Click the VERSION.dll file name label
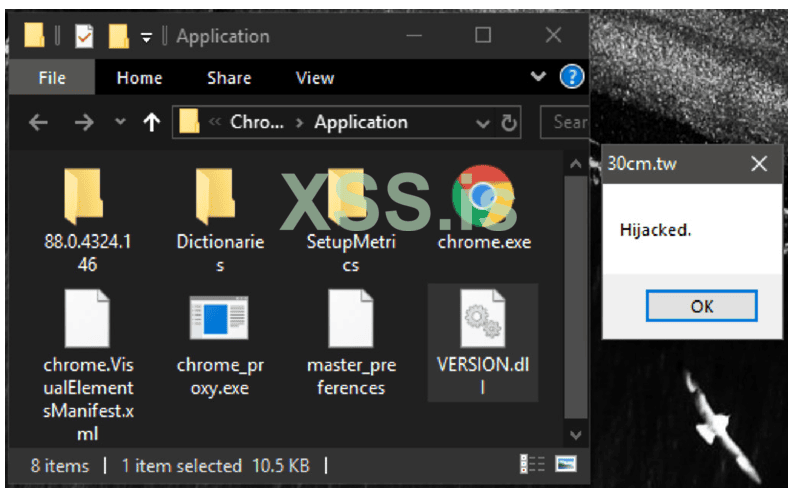 pyautogui.click(x=483, y=376)
